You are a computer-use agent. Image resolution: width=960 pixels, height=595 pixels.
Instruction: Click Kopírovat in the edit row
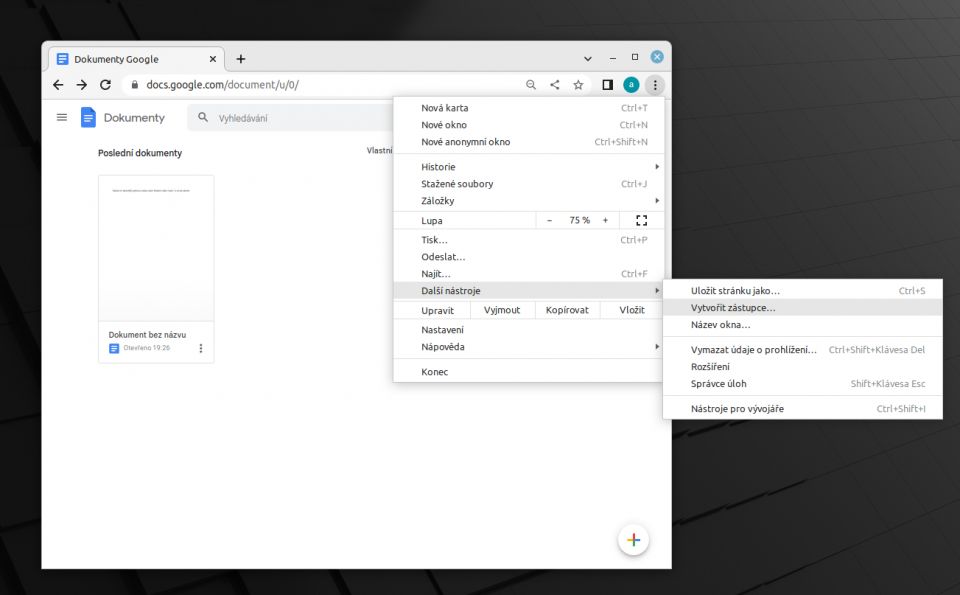coord(567,310)
